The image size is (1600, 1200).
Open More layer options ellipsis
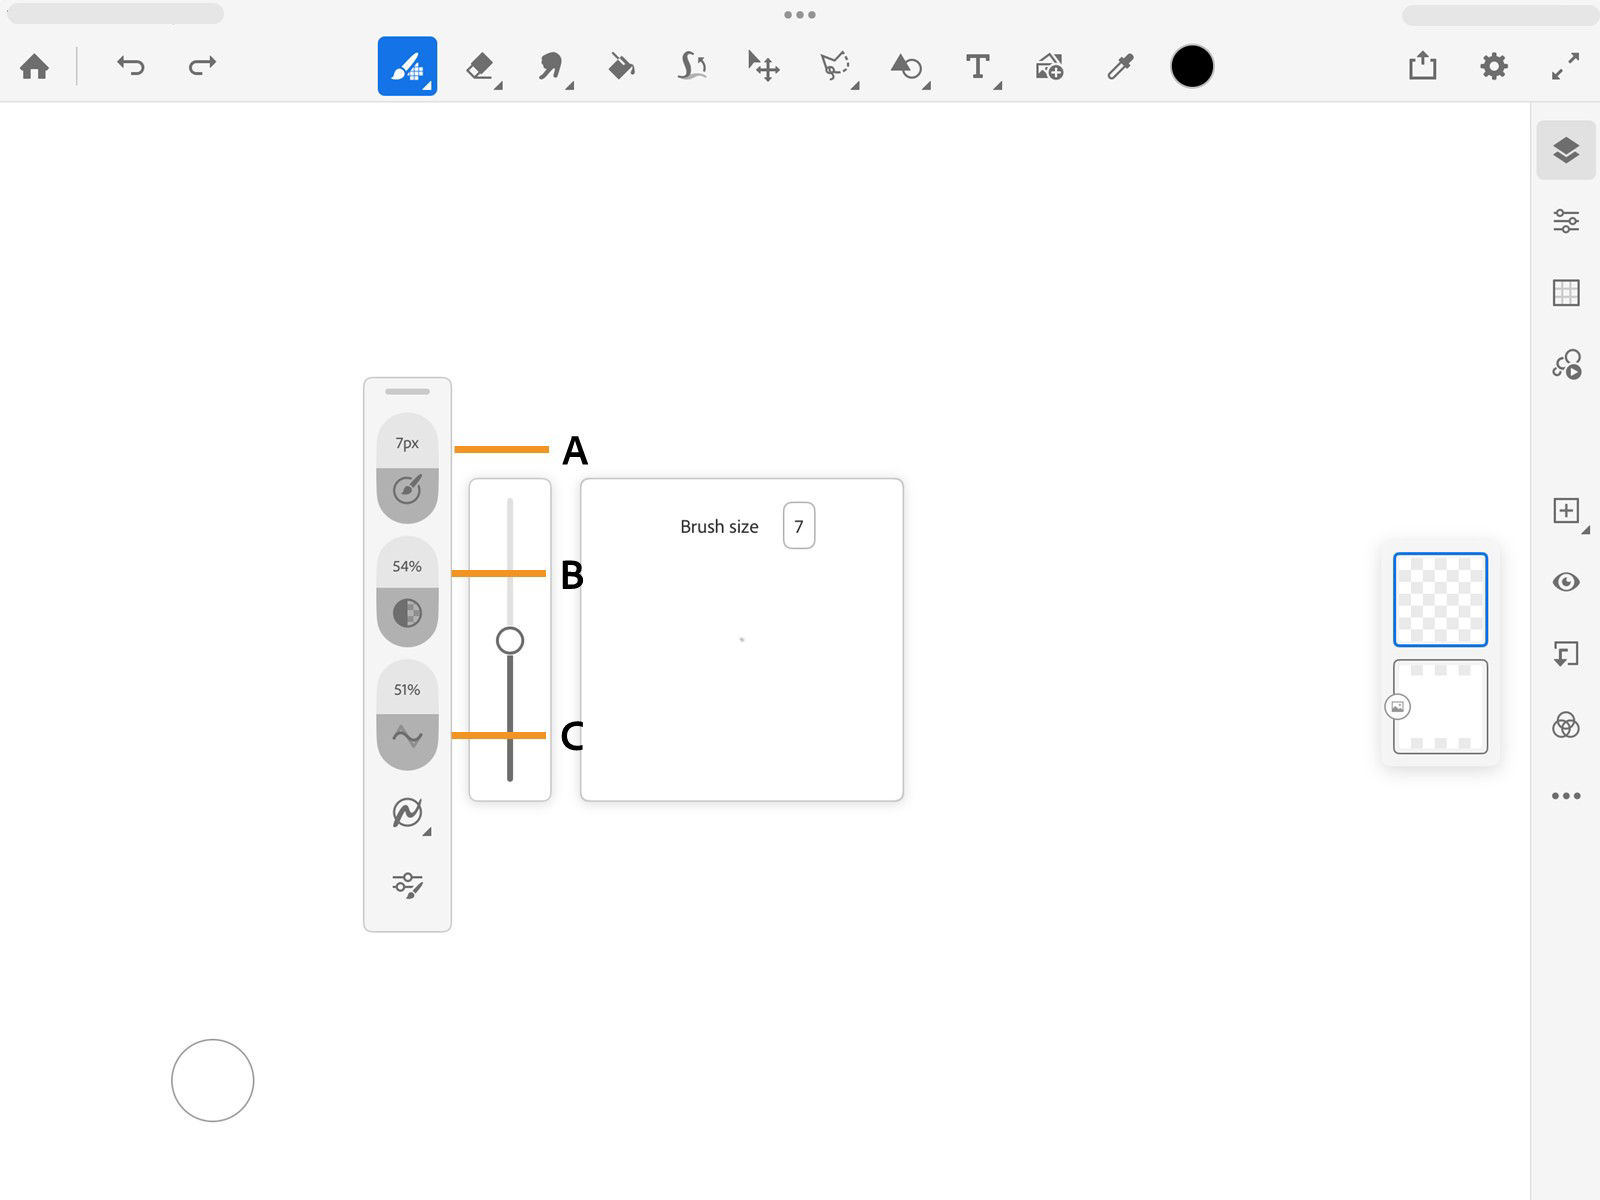click(x=1566, y=796)
